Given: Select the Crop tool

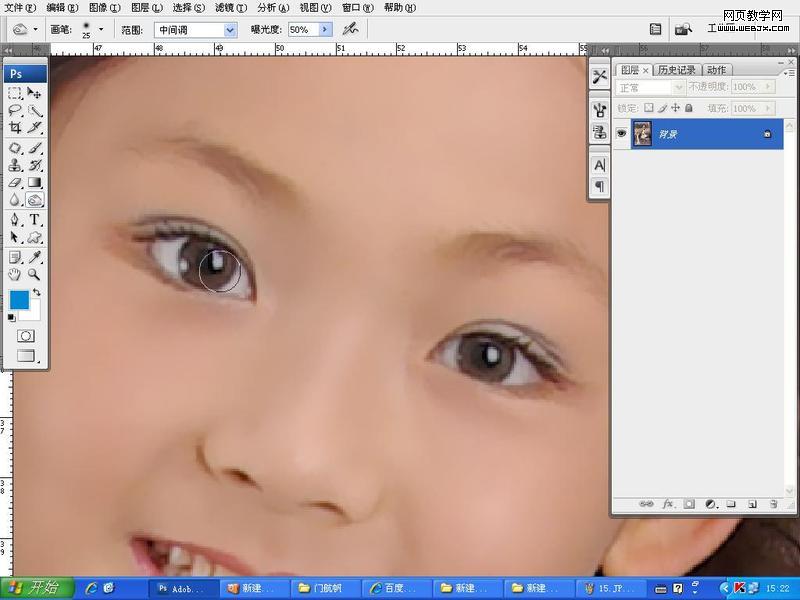Looking at the screenshot, I should pyautogui.click(x=14, y=129).
